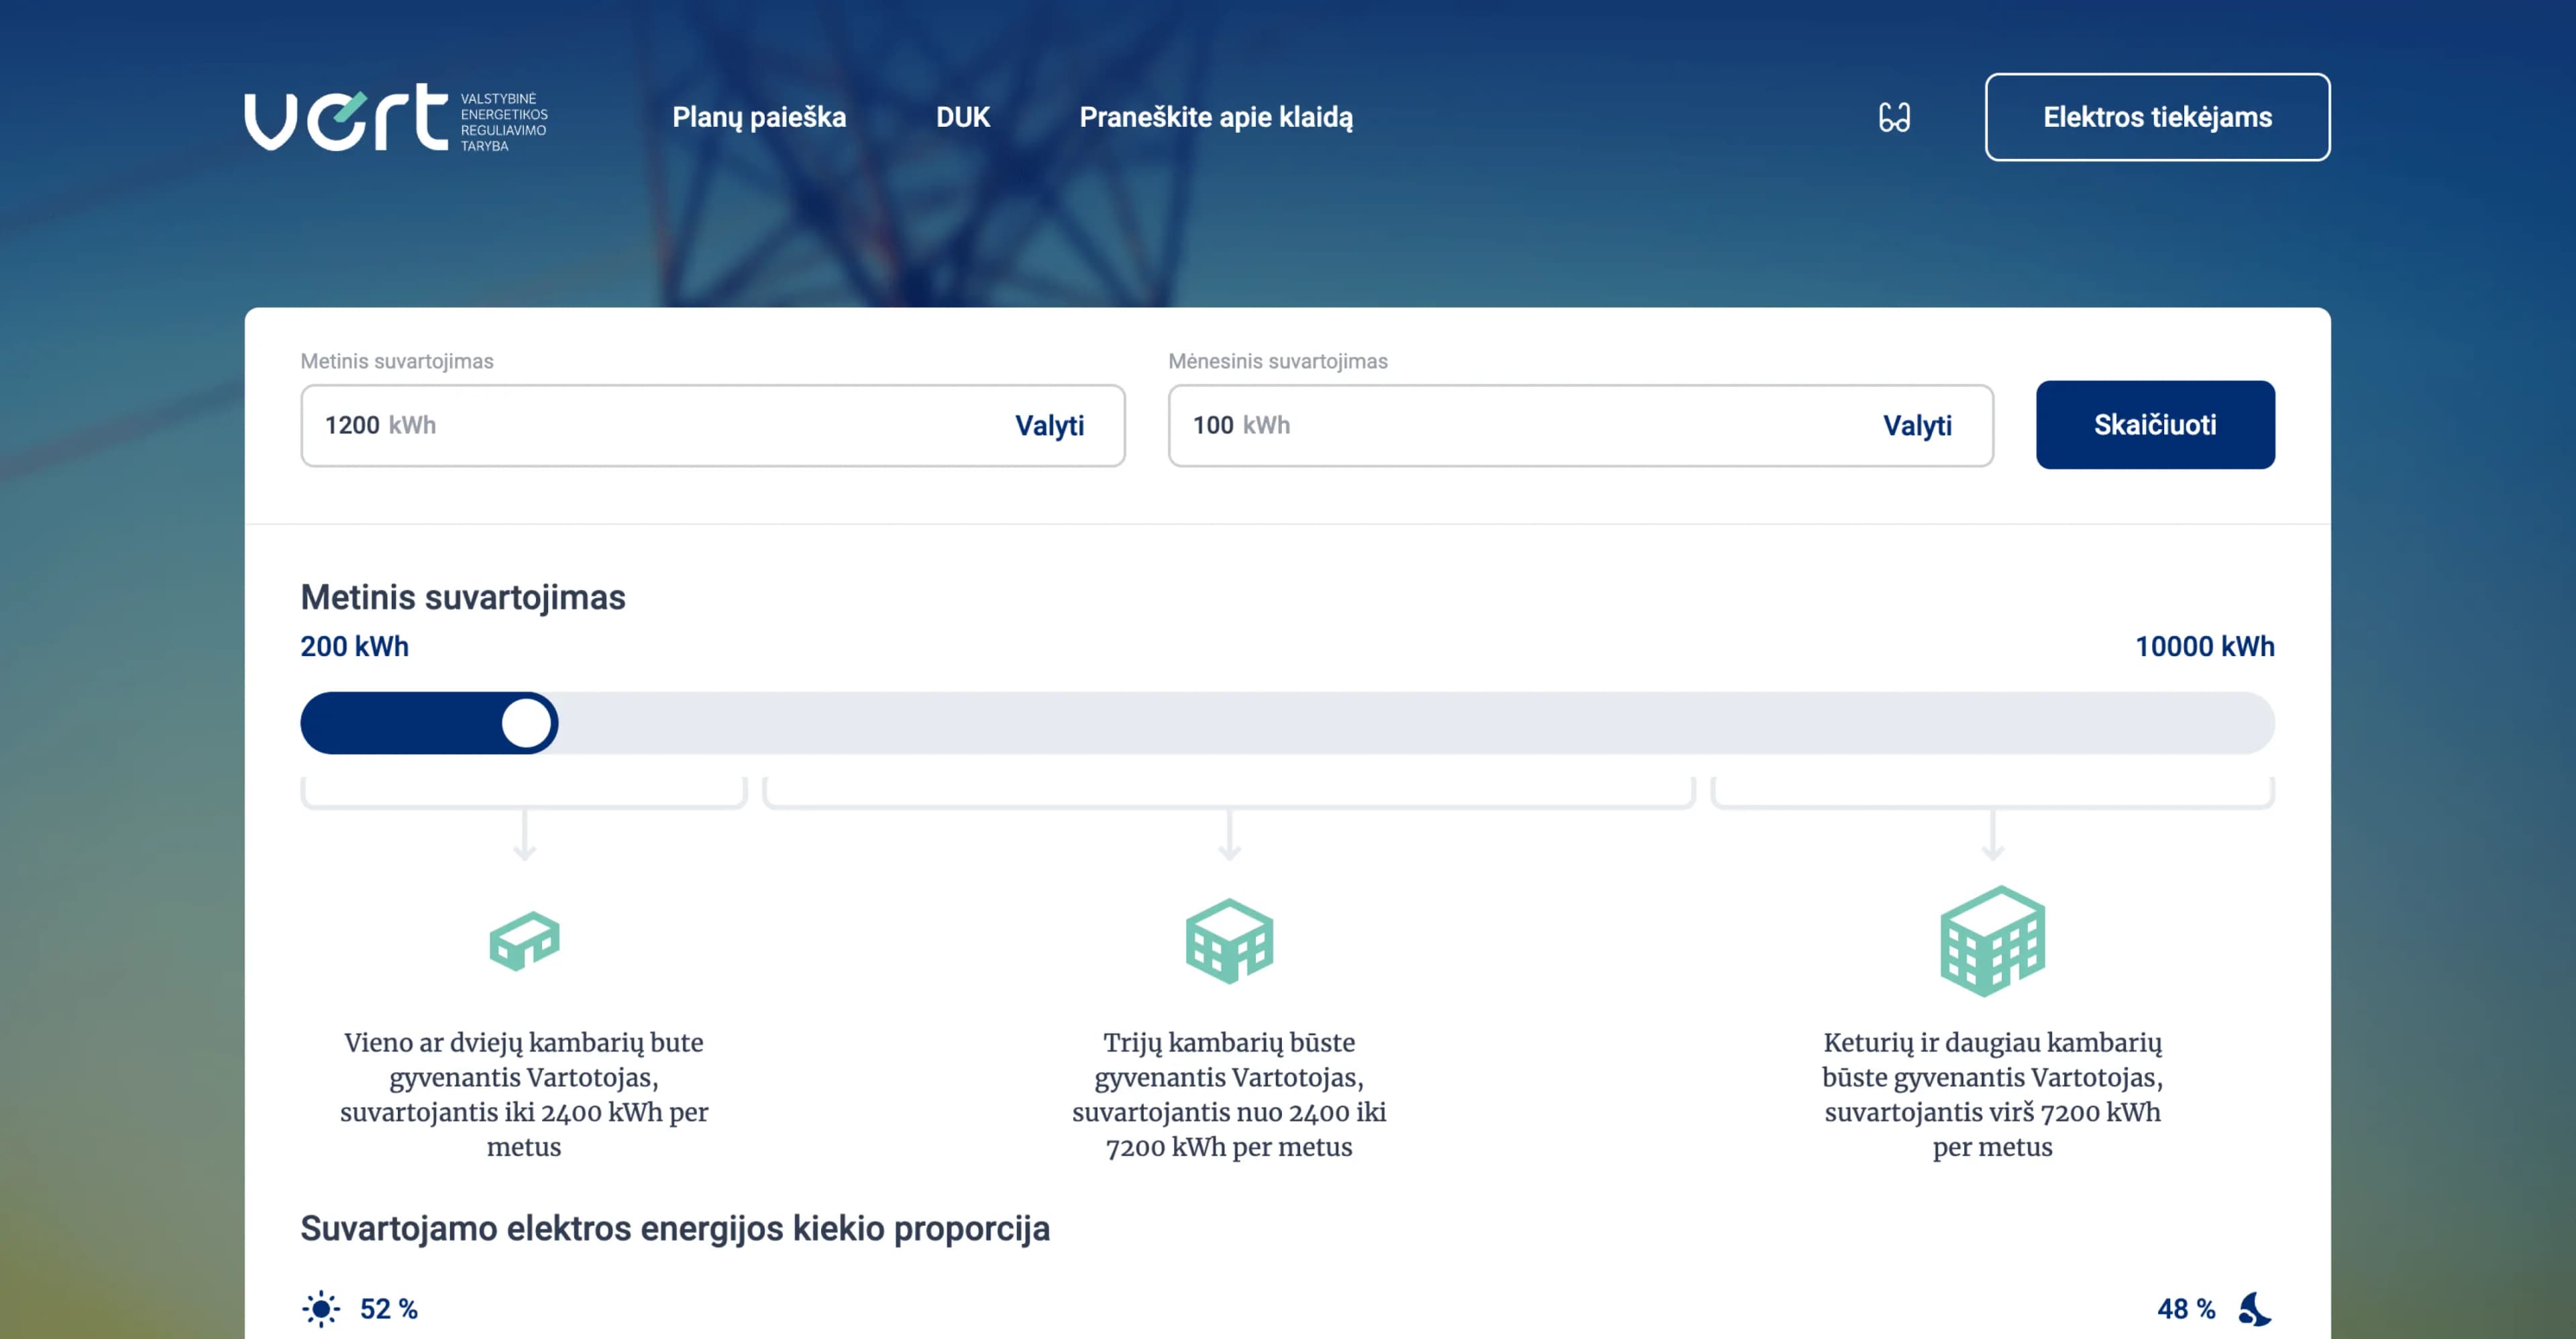2576x1339 pixels.
Task: Click the VERT logo in header
Action: [395, 118]
